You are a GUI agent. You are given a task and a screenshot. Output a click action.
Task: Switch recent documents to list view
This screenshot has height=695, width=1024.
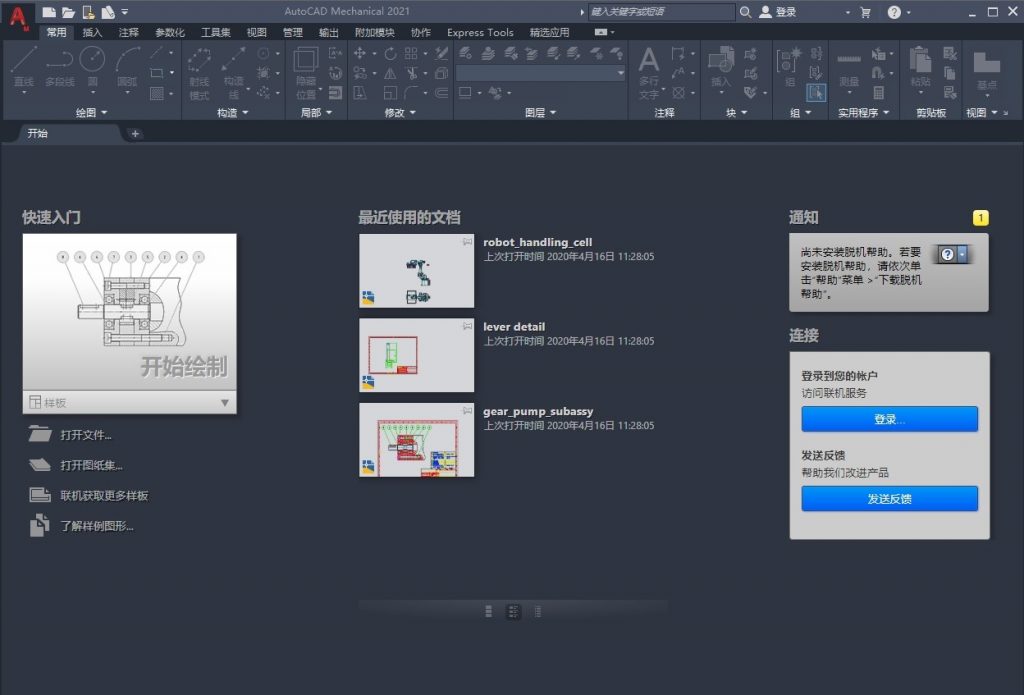click(537, 611)
